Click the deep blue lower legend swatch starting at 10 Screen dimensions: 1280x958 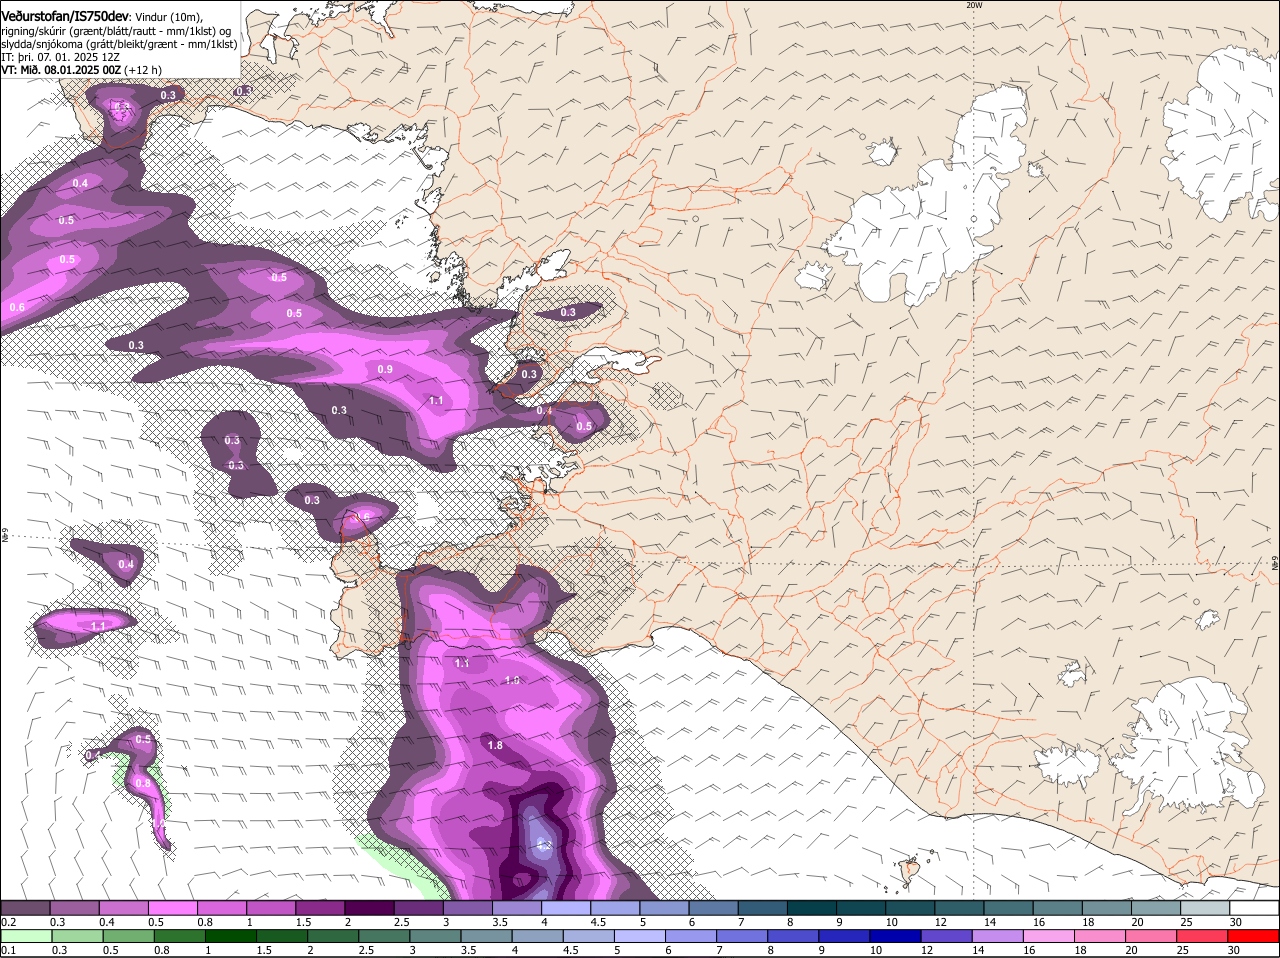896,936
